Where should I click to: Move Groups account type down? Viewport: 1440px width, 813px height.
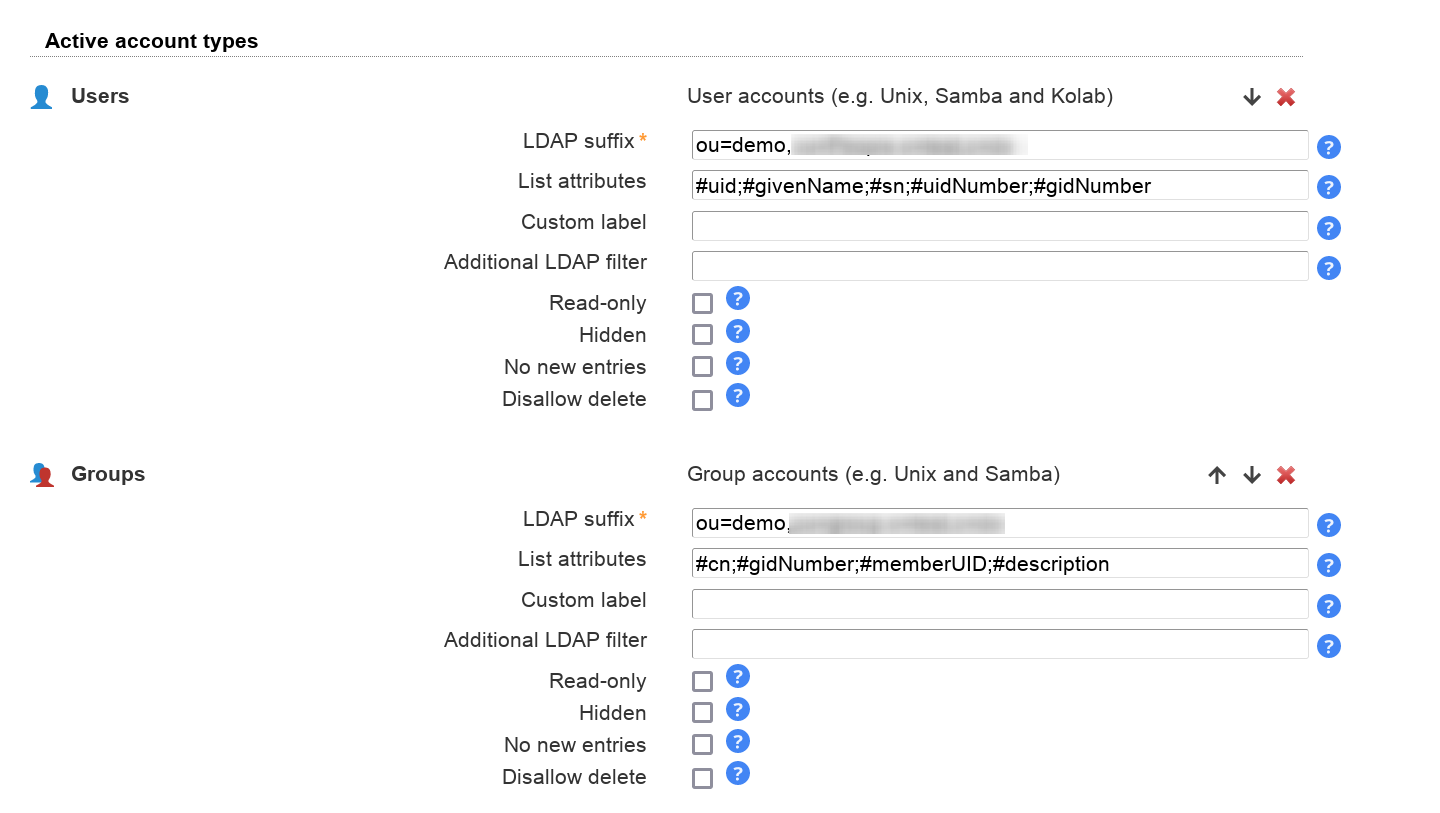tap(1251, 475)
